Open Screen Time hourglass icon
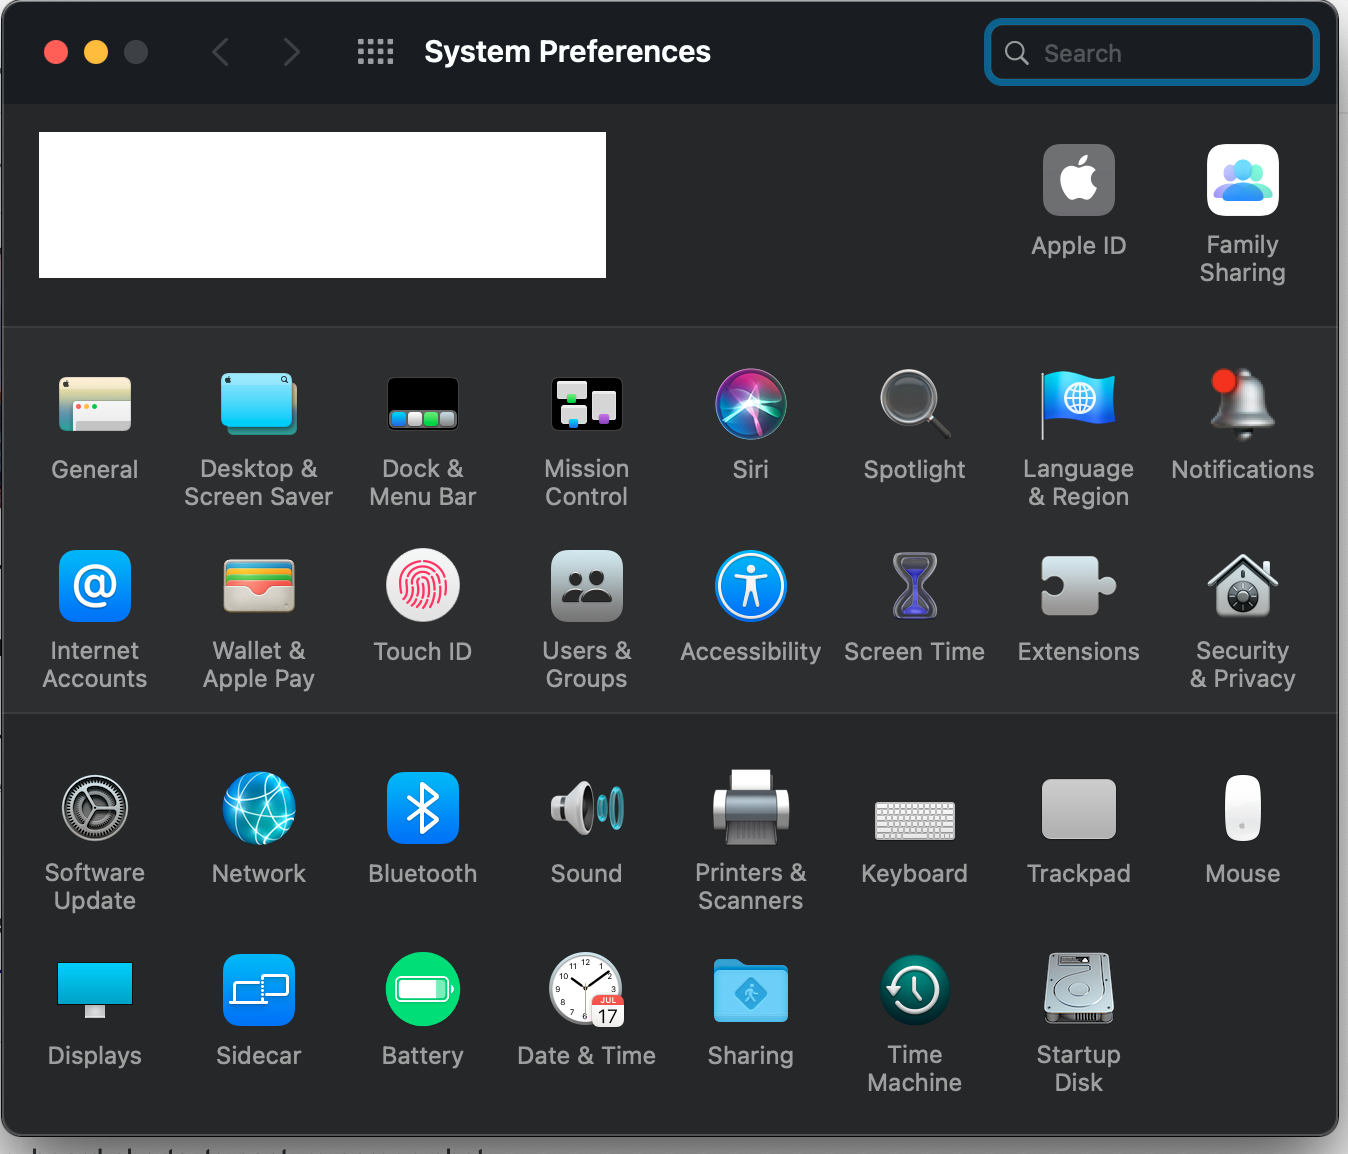Screen dimensions: 1348x1154 (915, 586)
